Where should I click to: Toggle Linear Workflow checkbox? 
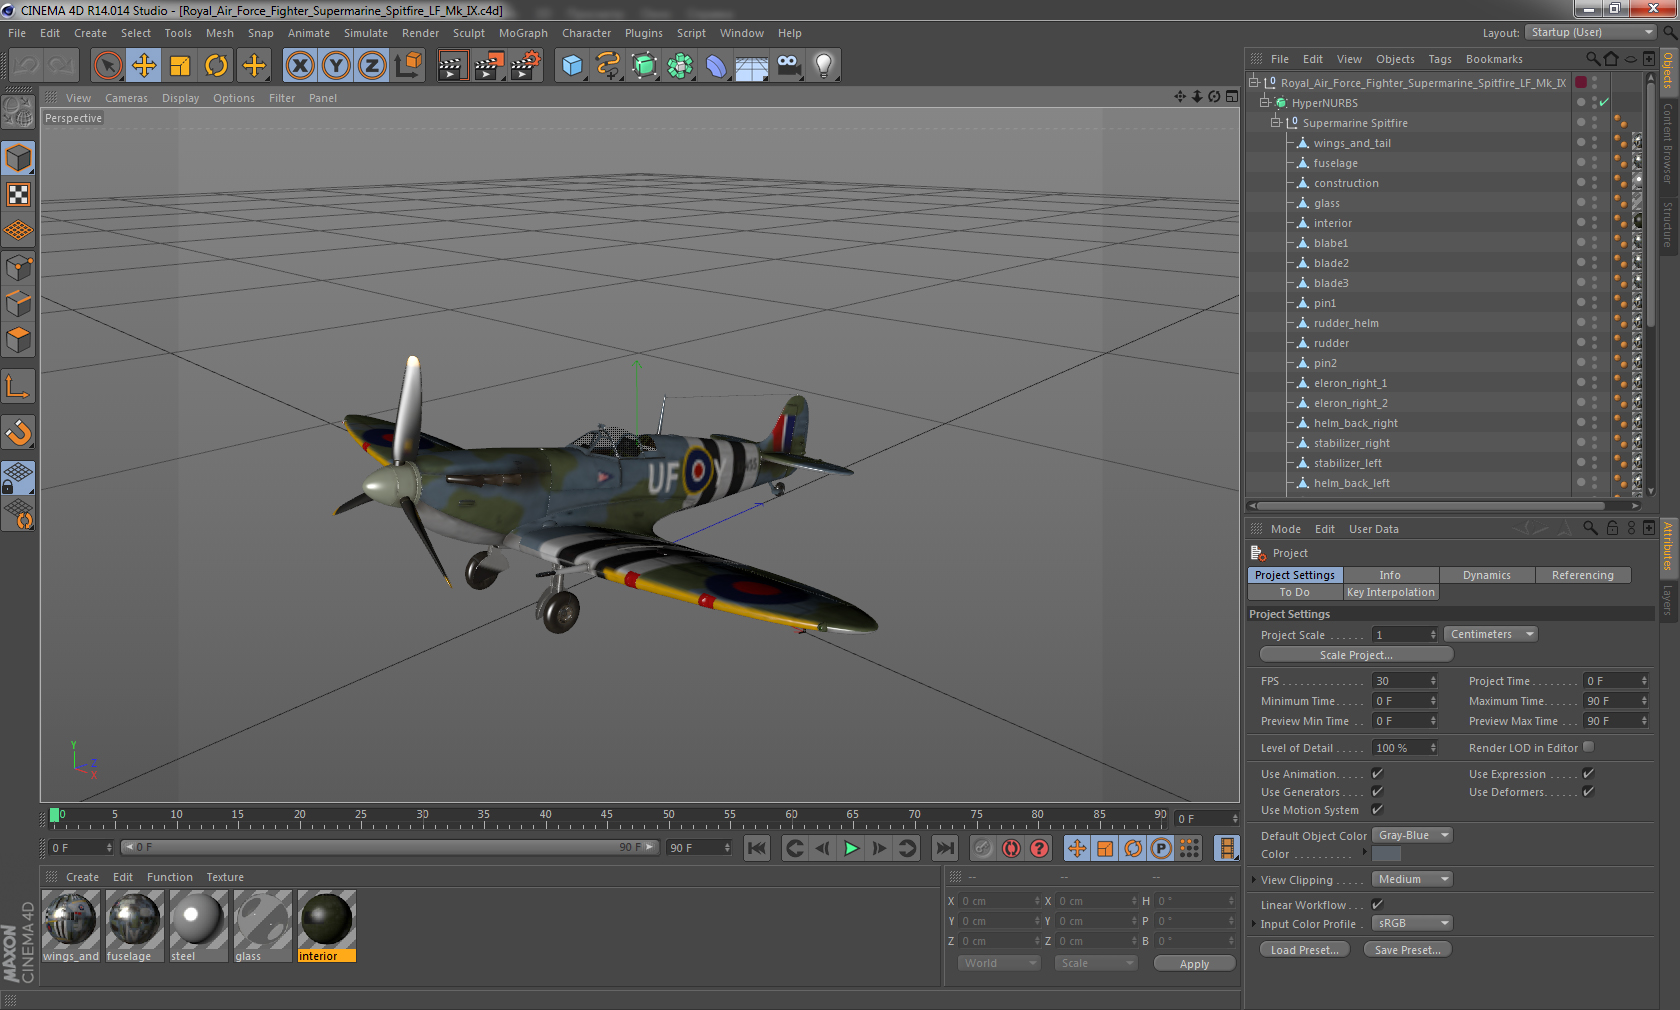coord(1377,905)
